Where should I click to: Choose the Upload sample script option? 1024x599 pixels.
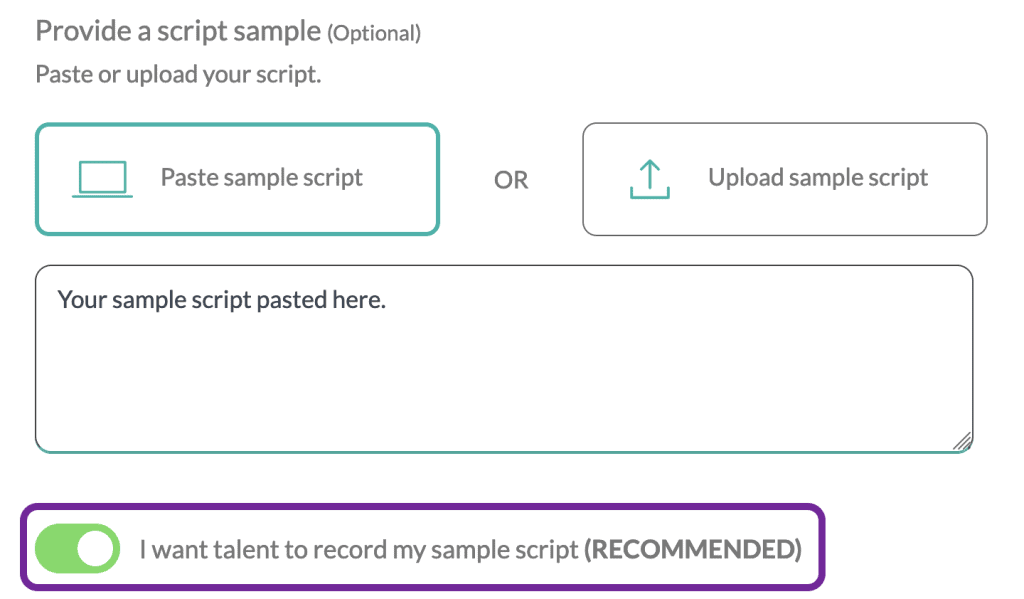[784, 179]
